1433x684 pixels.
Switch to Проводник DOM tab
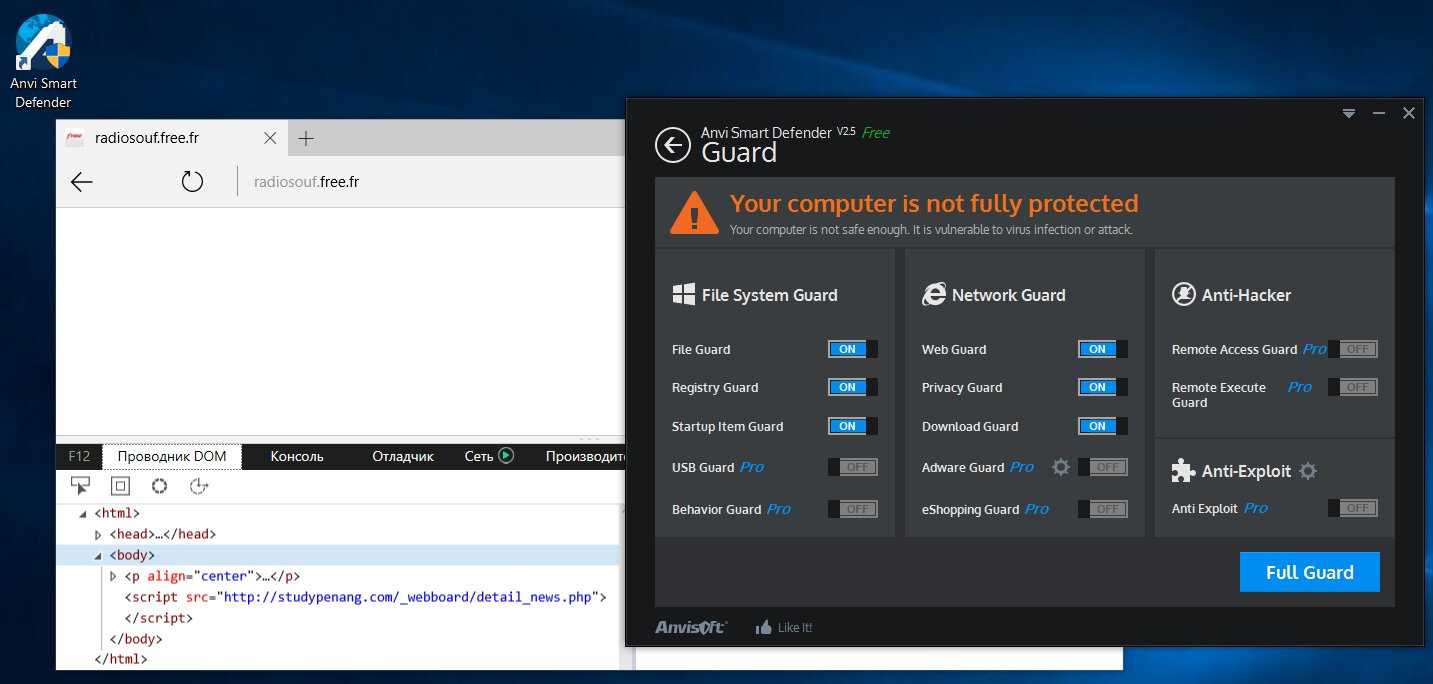[172, 456]
